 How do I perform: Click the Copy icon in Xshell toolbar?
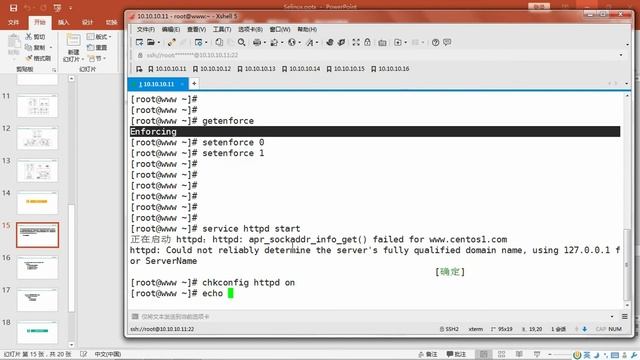(x=219, y=42)
